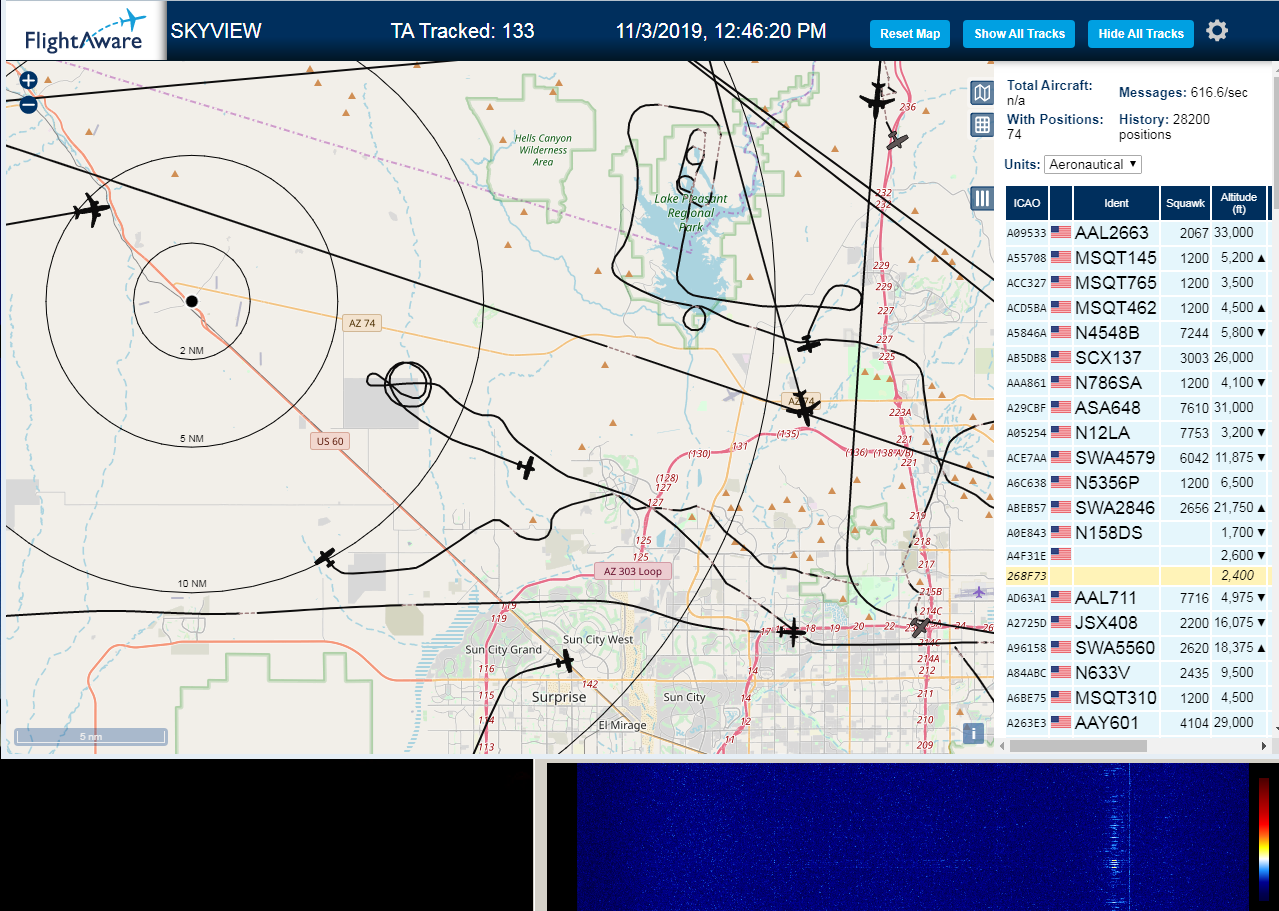Select the JSX408 aircraft row
1279x911 pixels.
click(1137, 622)
